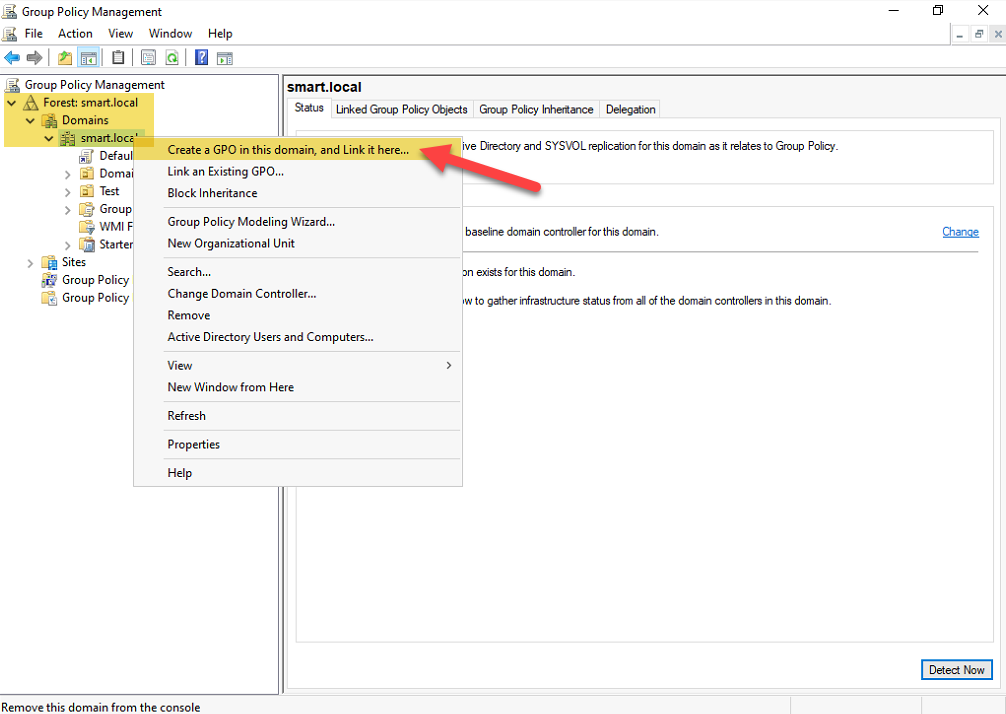
Task: Click the Detect Now button
Action: click(956, 670)
